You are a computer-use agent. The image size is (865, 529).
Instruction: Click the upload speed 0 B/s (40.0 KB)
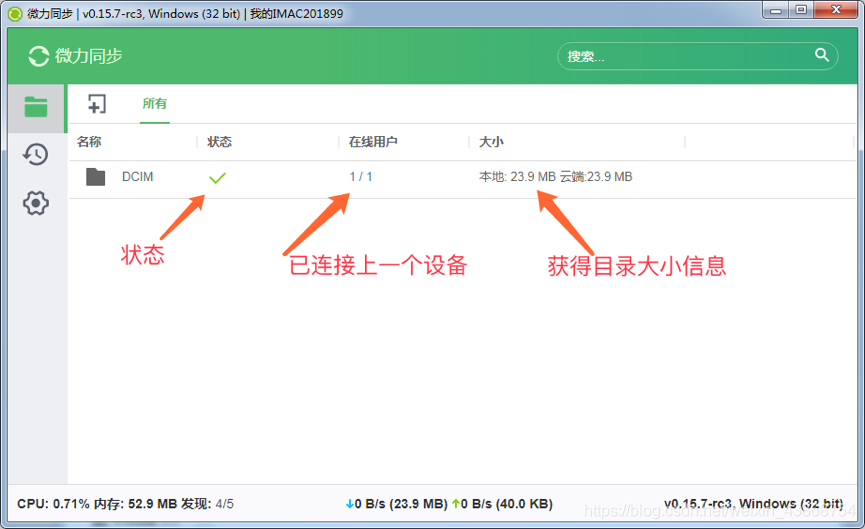(x=502, y=504)
